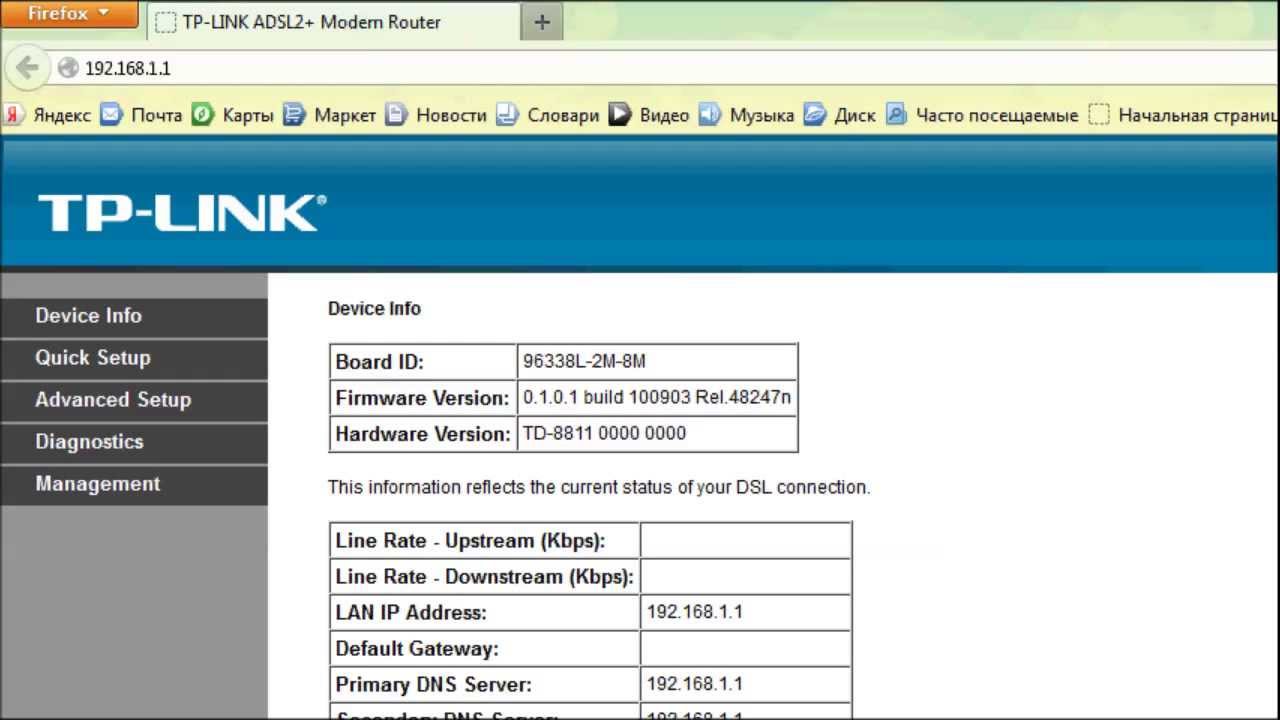The height and width of the screenshot is (720, 1280).
Task: Click the DSL connection status description text
Action: [x=599, y=488]
